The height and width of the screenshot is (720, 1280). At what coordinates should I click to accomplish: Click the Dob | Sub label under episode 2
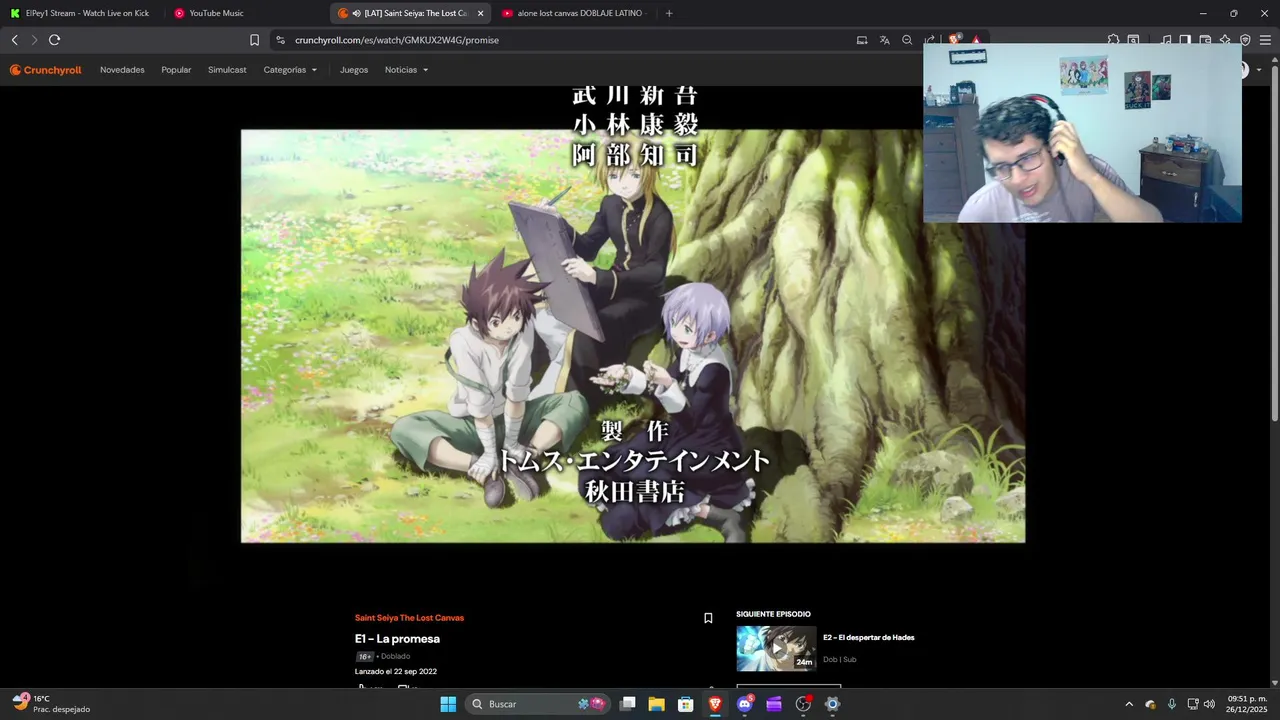pyautogui.click(x=840, y=660)
